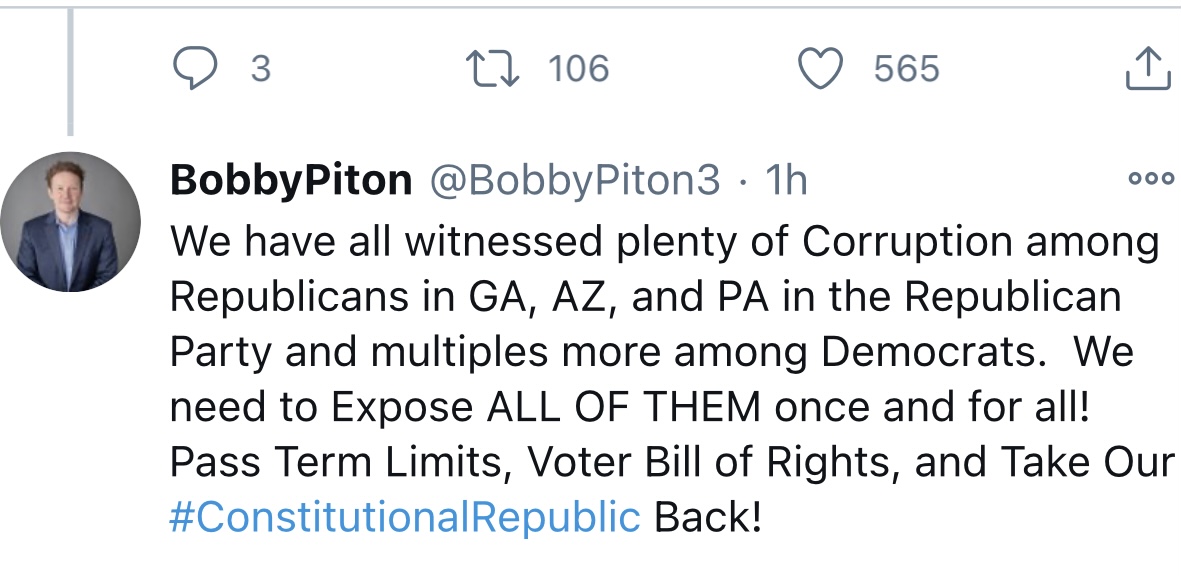Viewport: 1181px width, 576px height.
Task: Click the vertical thread connector line
Action: [70, 70]
